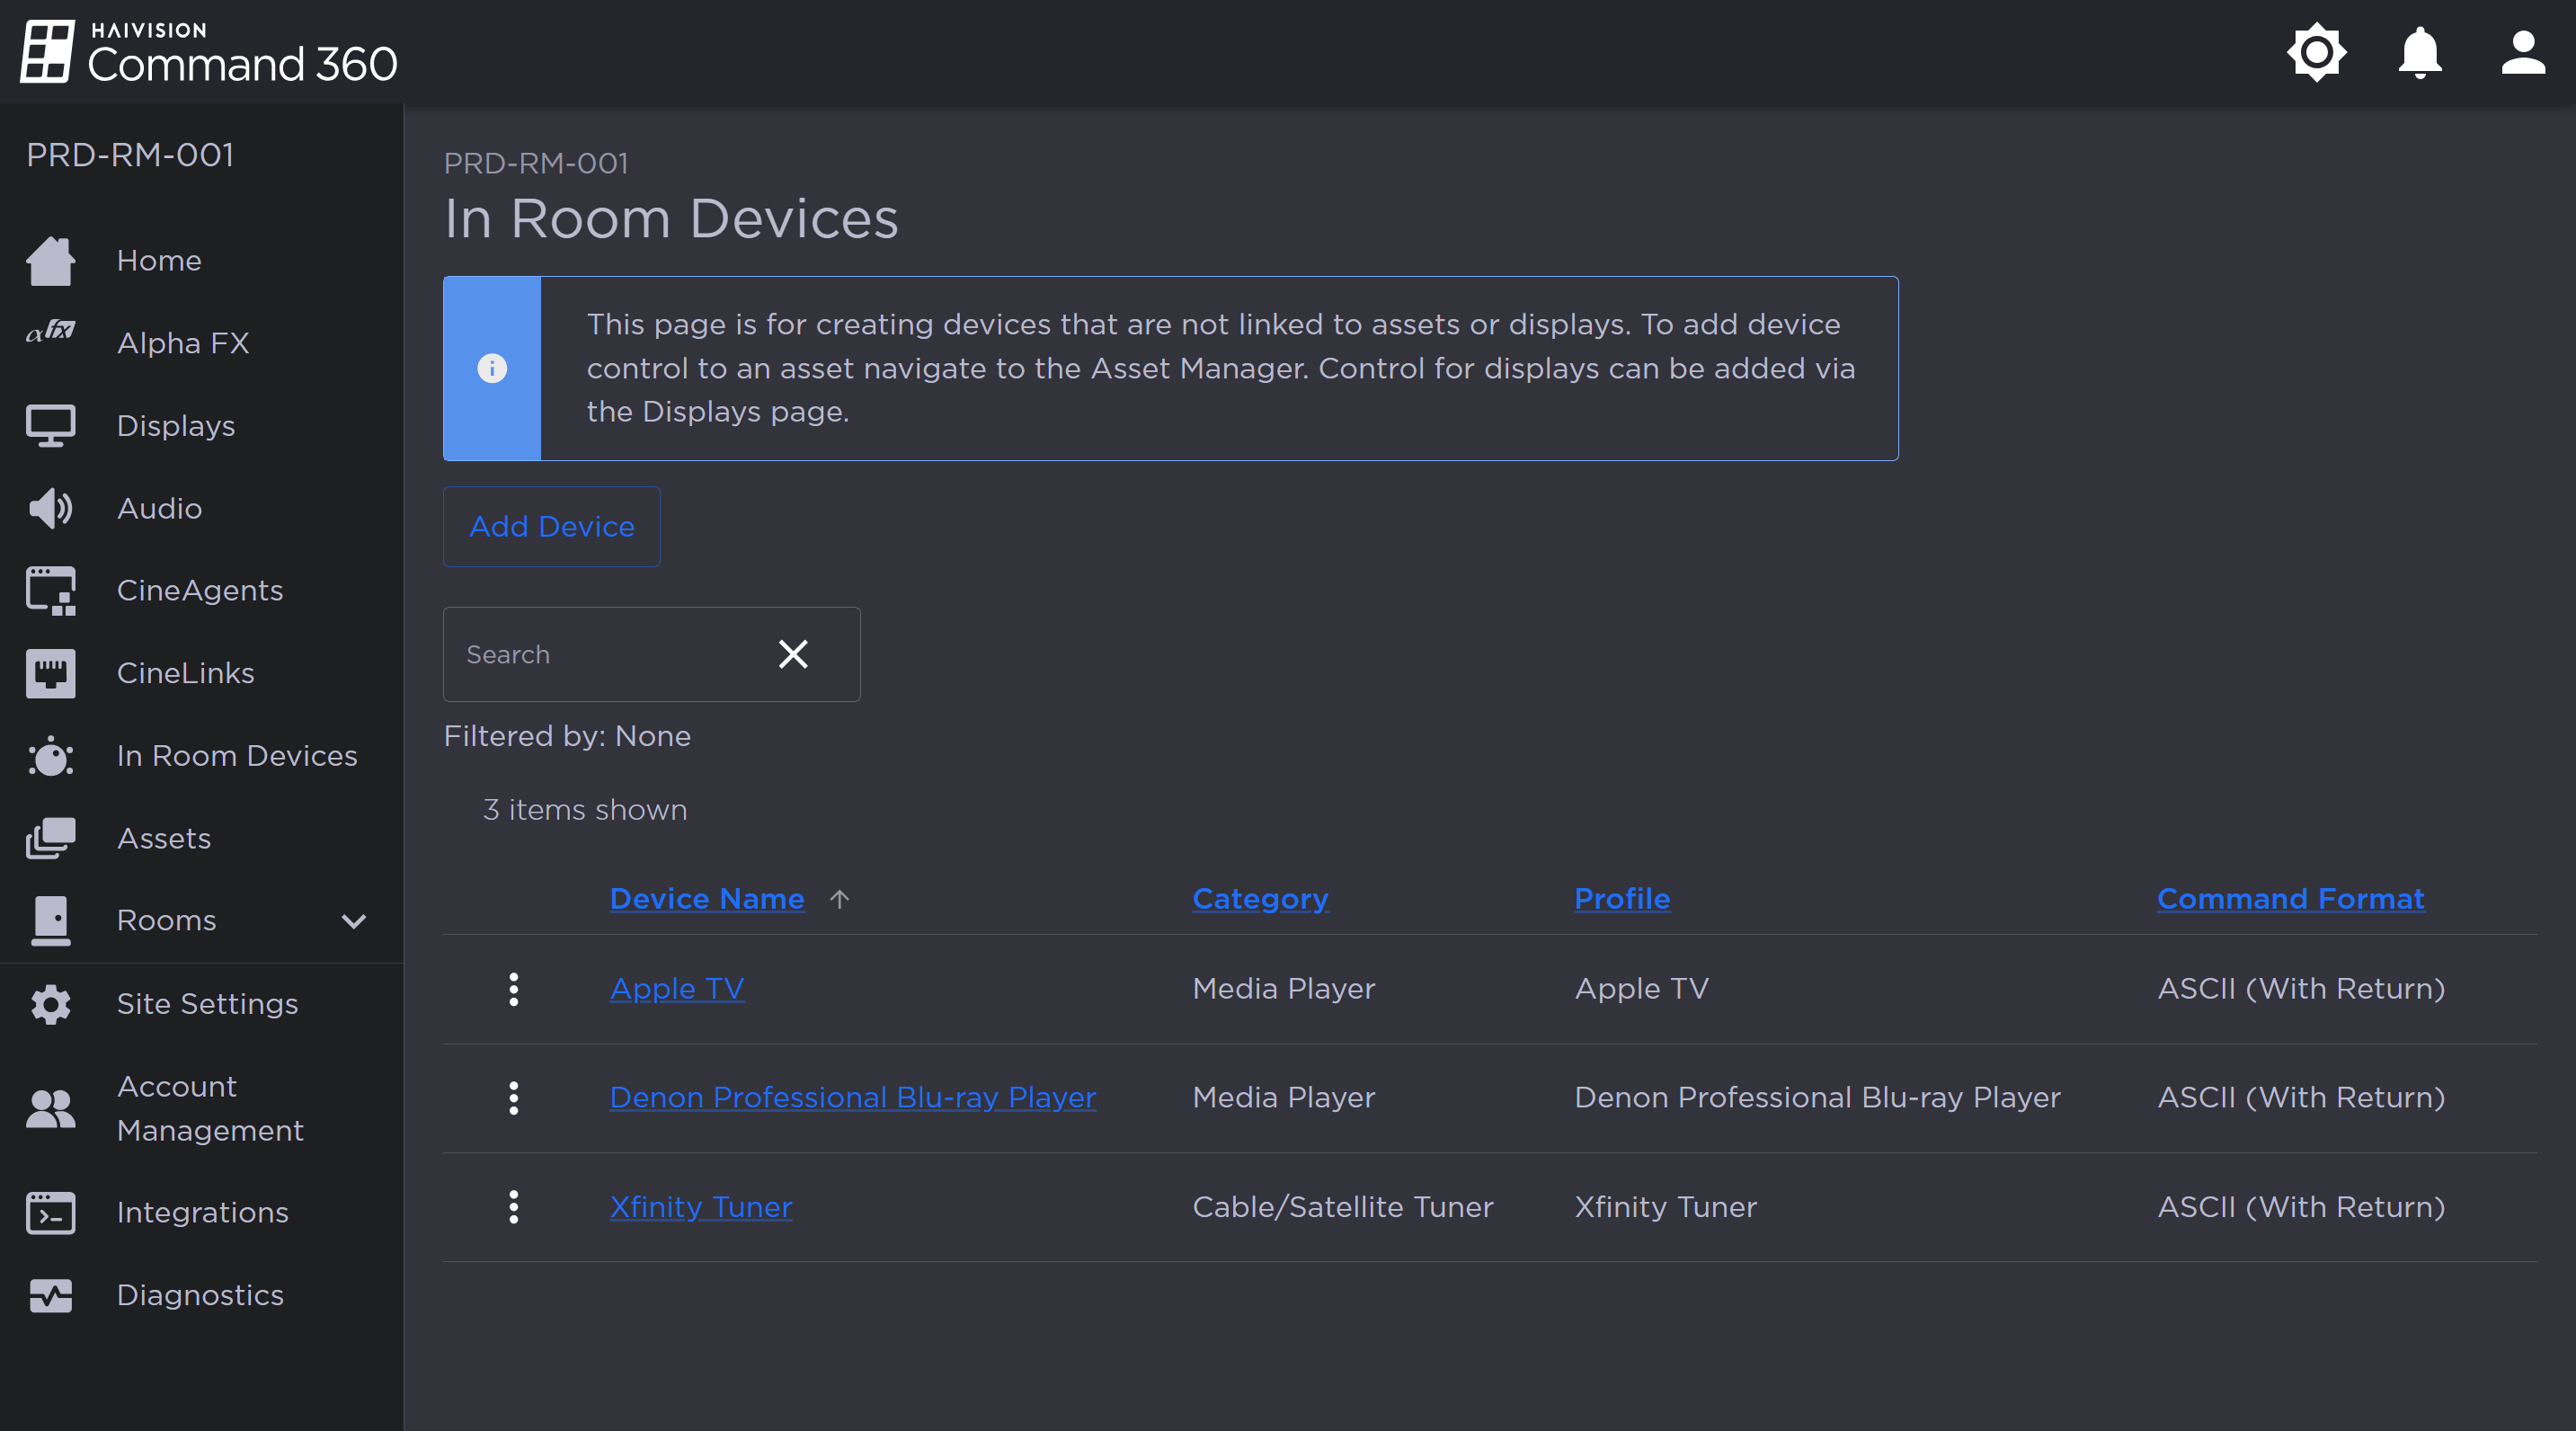The width and height of the screenshot is (2576, 1431).
Task: Open the Denon Professional Blu-ray Player link
Action: click(x=852, y=1097)
